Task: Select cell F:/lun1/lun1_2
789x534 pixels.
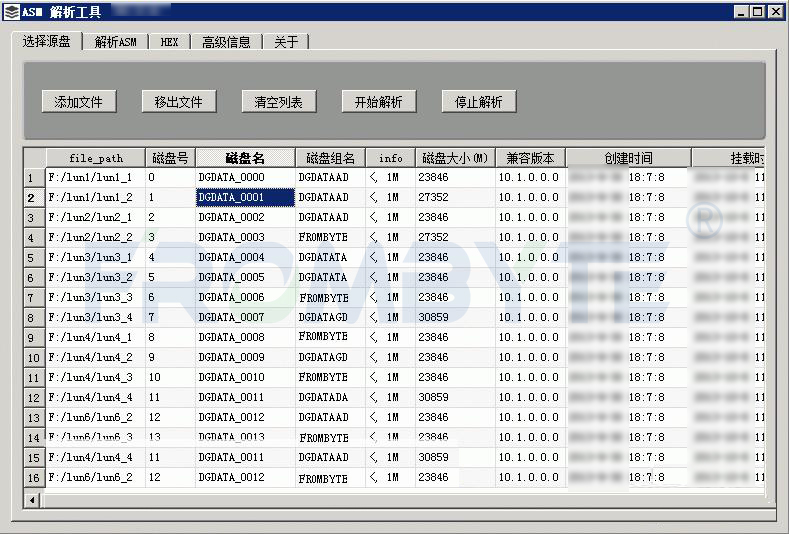Action: (x=96, y=197)
